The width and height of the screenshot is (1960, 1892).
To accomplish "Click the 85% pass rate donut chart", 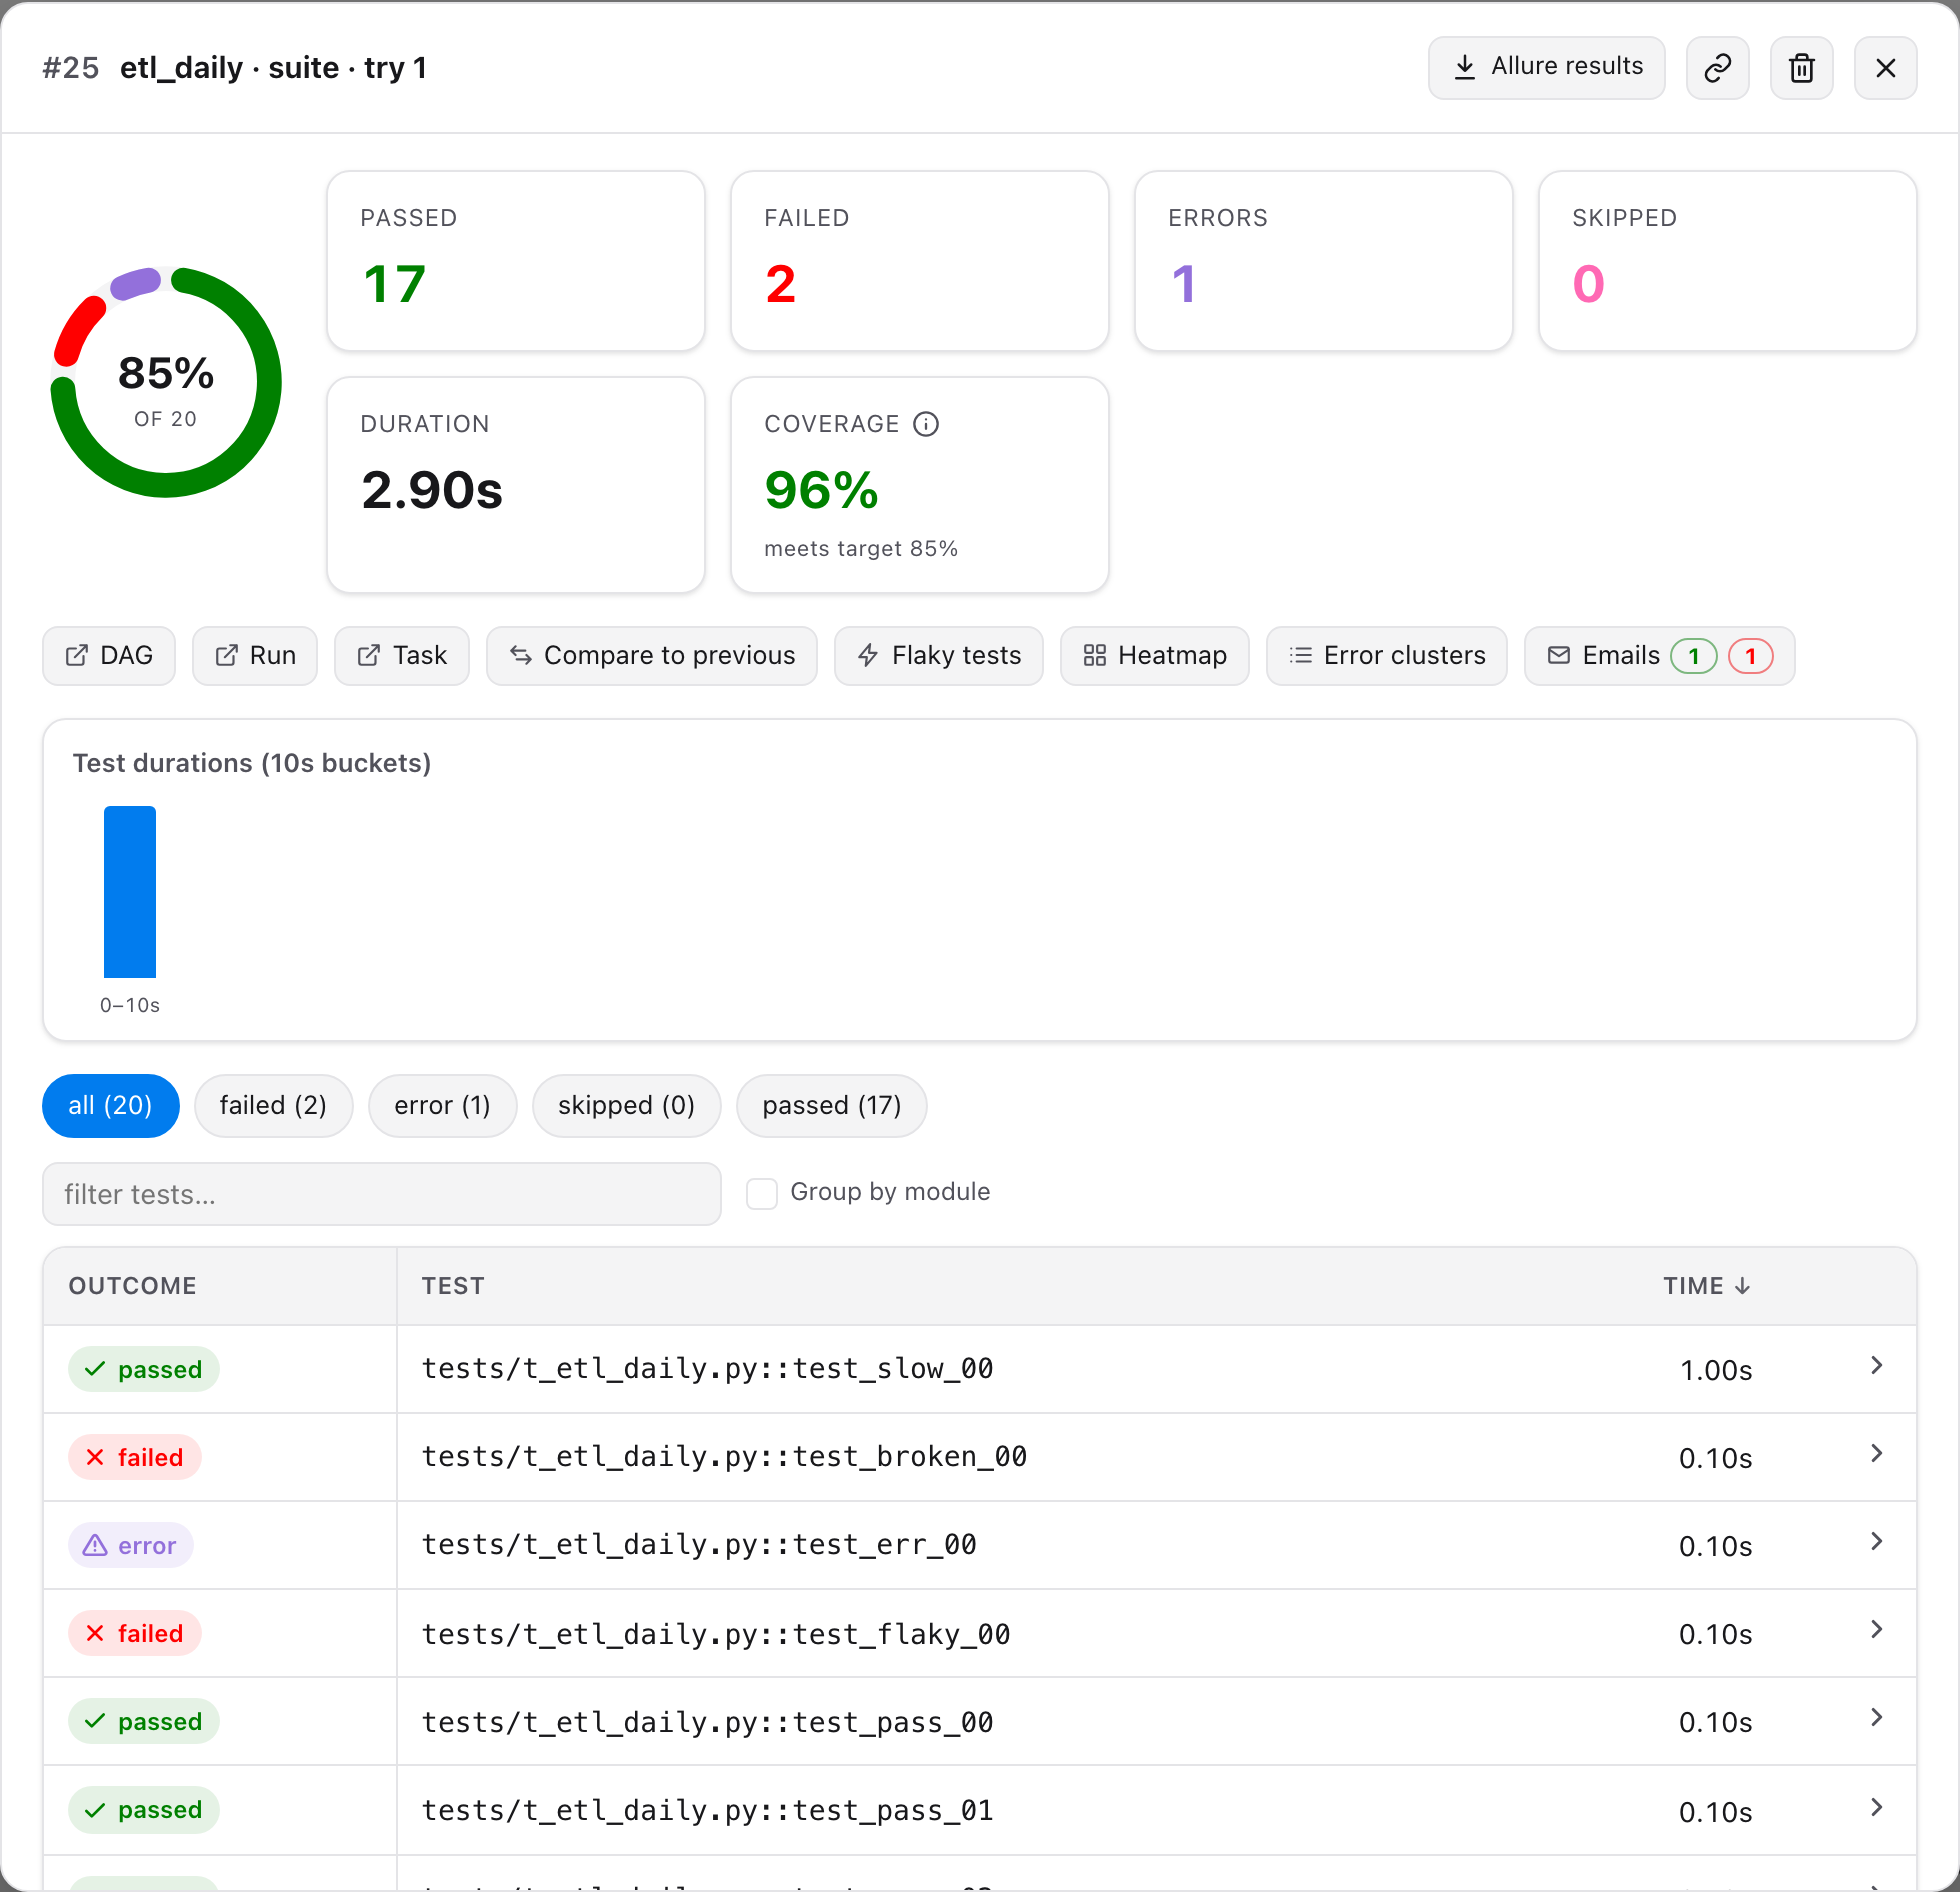I will (166, 382).
